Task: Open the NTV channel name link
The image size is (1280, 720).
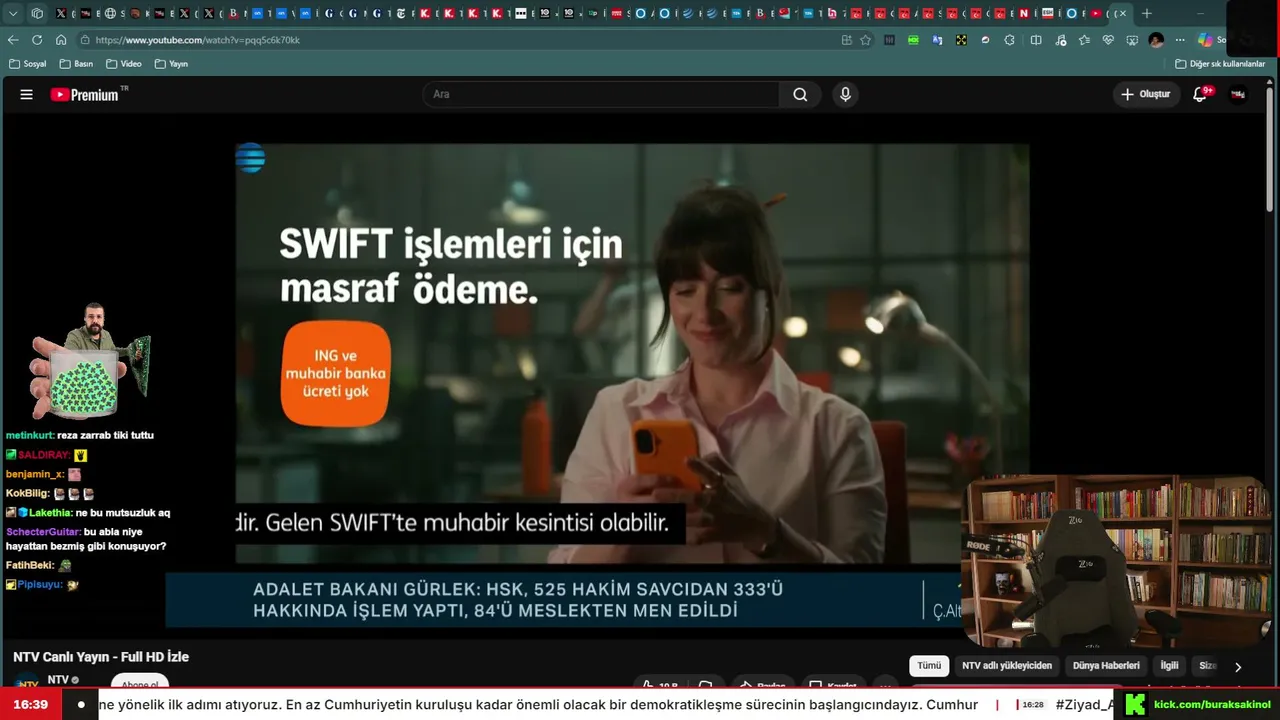Action: 58,680
